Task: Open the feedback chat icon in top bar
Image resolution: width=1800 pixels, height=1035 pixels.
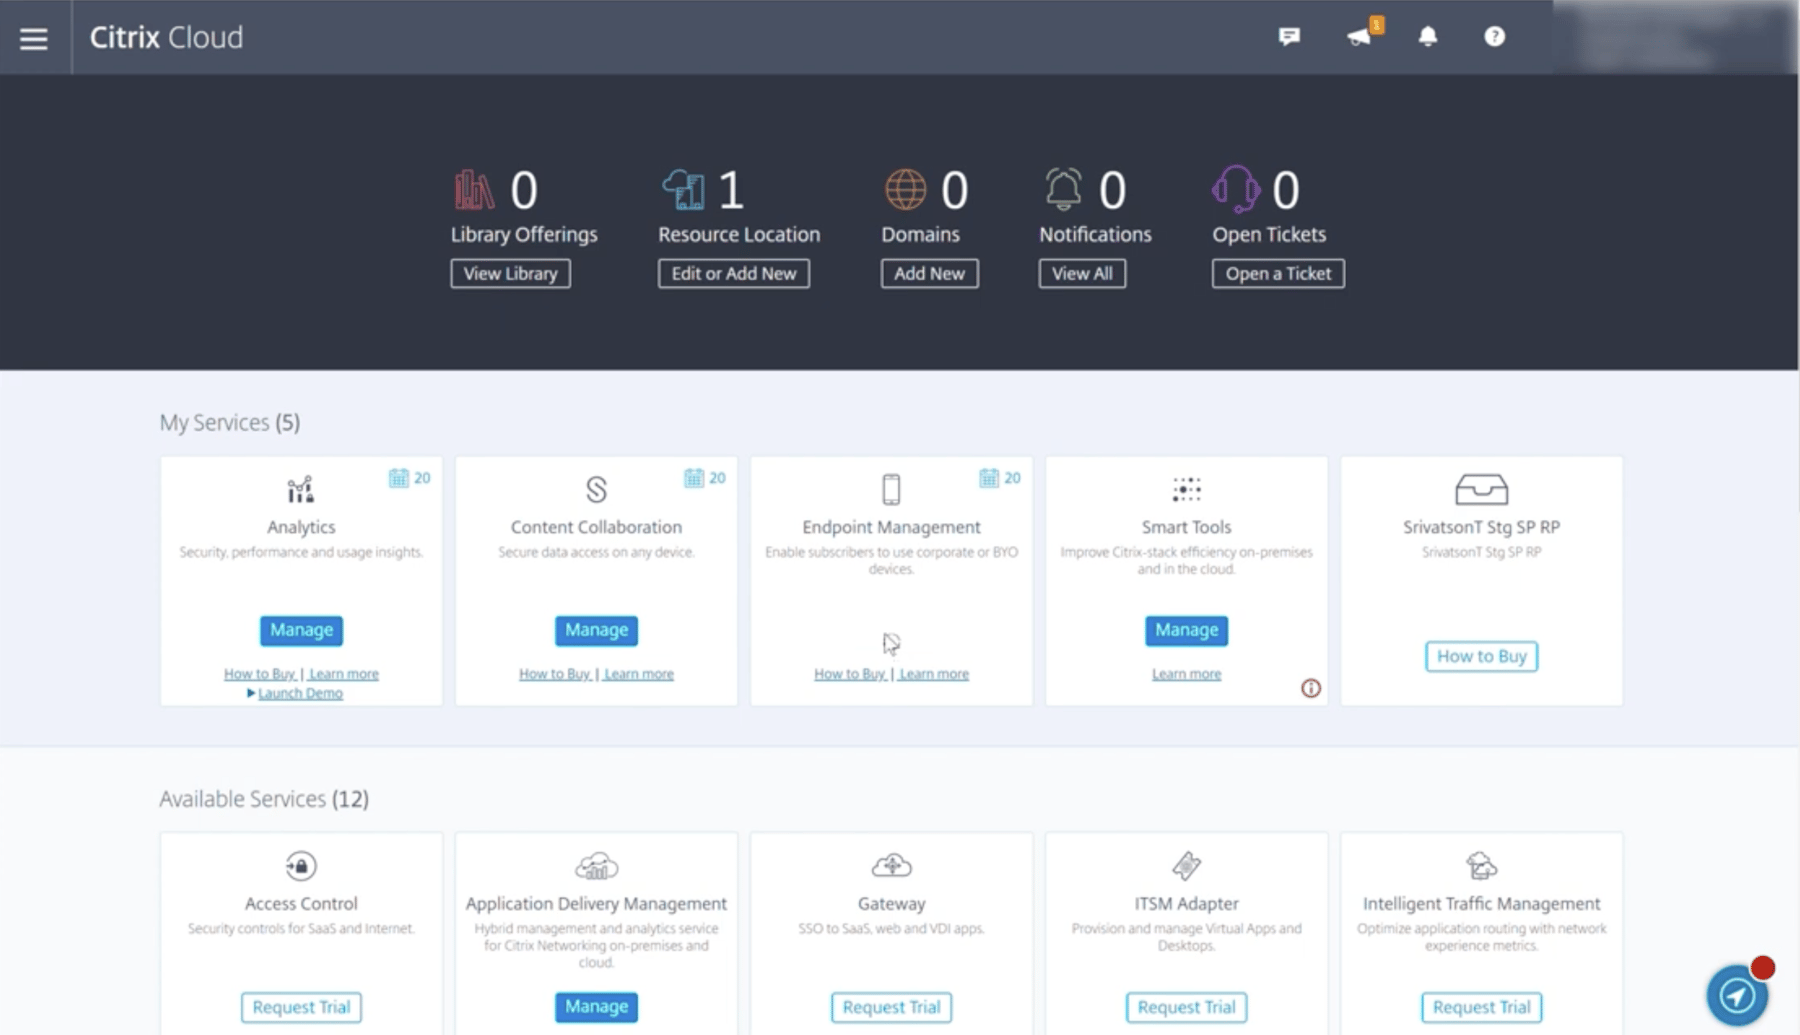Action: [x=1288, y=36]
